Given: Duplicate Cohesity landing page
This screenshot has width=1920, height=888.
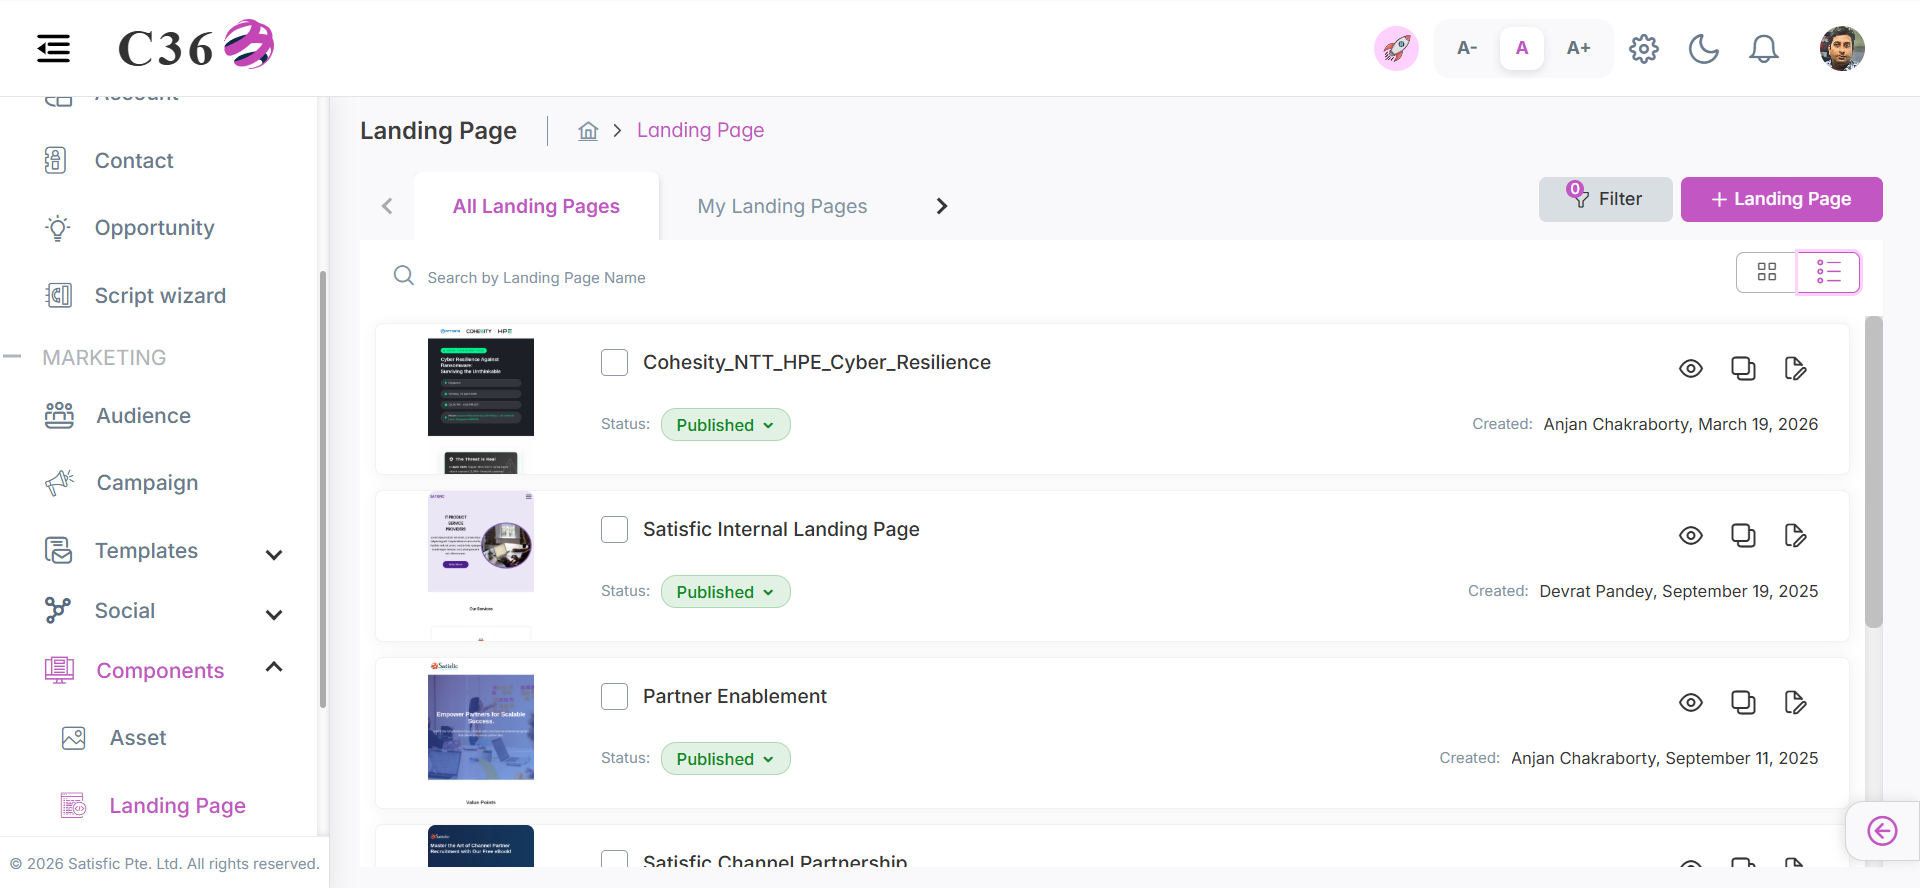Looking at the screenshot, I should 1743,369.
